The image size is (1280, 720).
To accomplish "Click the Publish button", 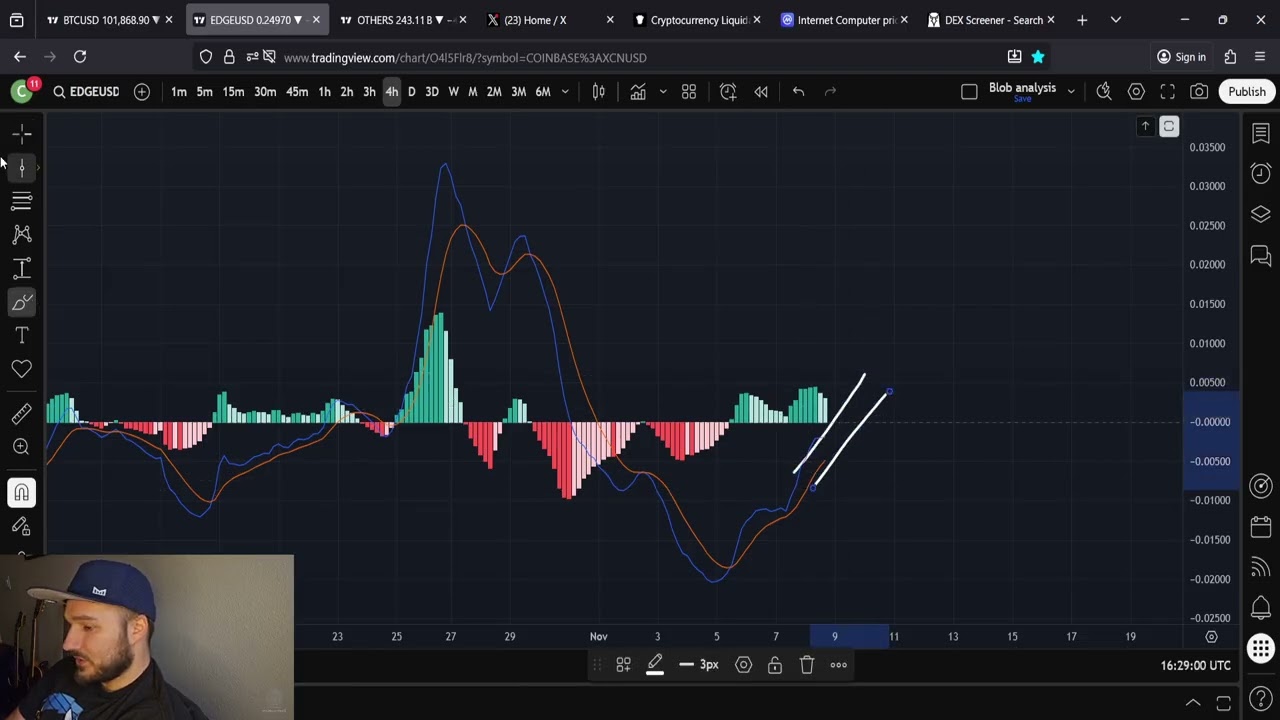I will (1247, 92).
